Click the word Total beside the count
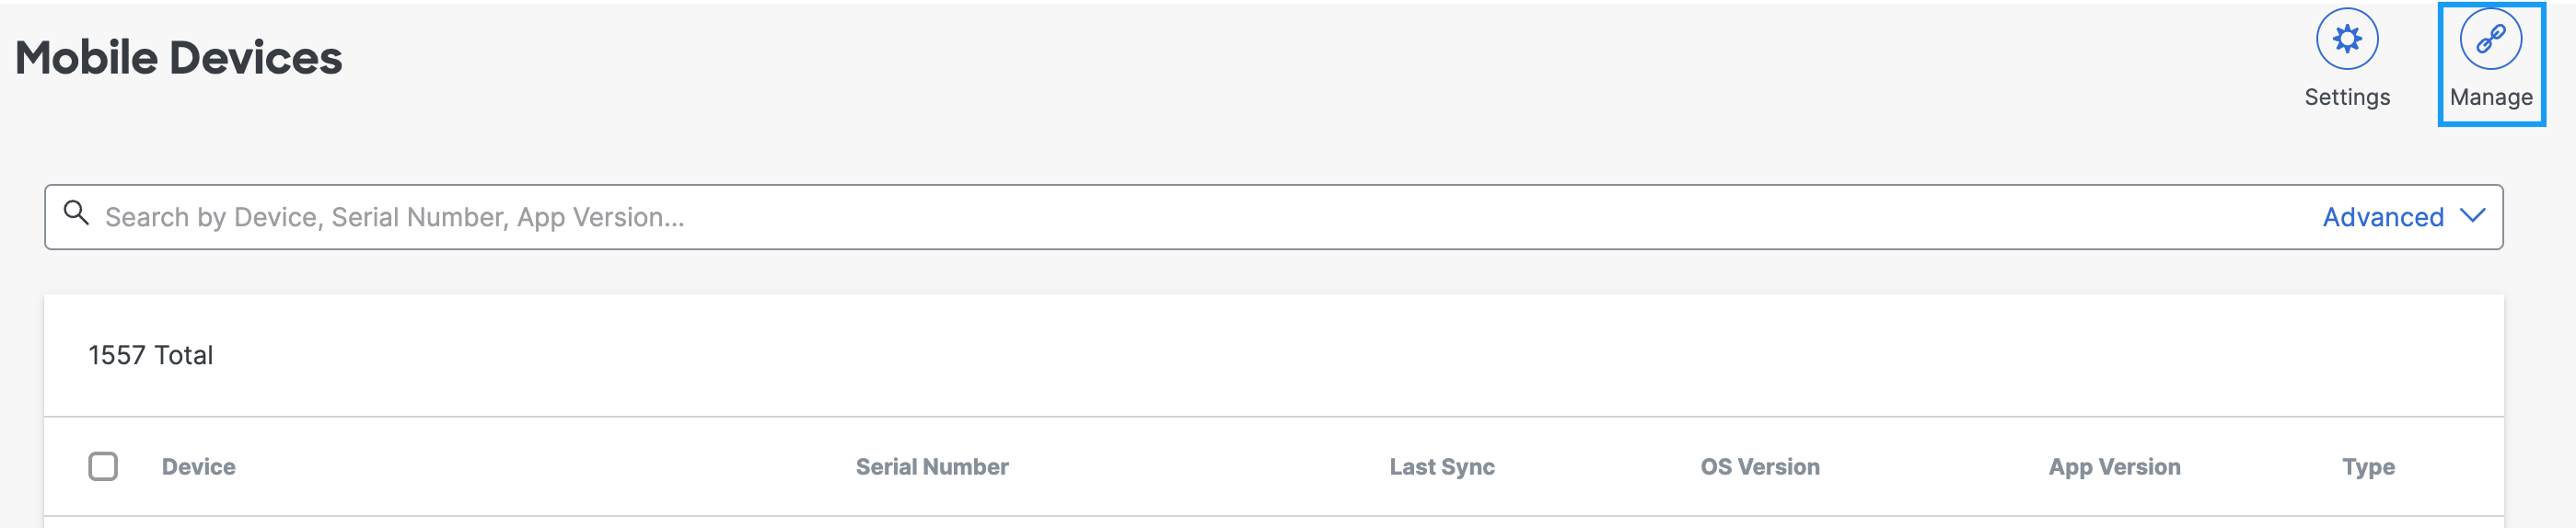The width and height of the screenshot is (2576, 528). [183, 355]
